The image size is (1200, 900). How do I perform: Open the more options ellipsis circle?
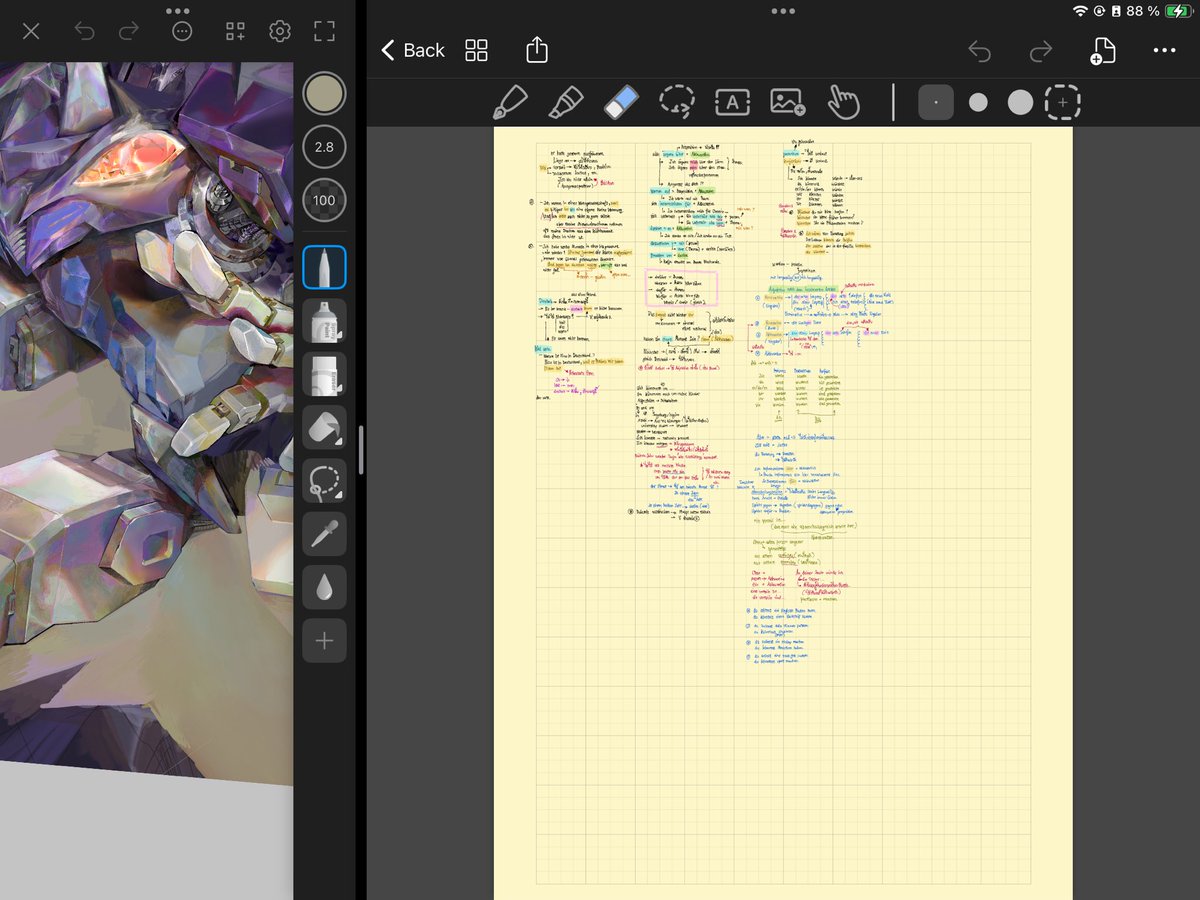182,32
